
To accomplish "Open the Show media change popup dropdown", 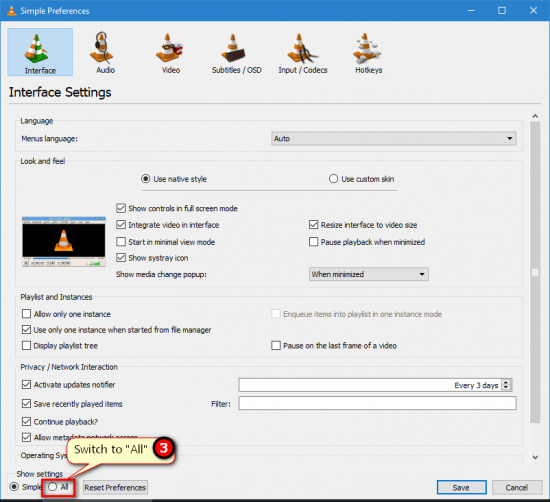I will pyautogui.click(x=369, y=274).
